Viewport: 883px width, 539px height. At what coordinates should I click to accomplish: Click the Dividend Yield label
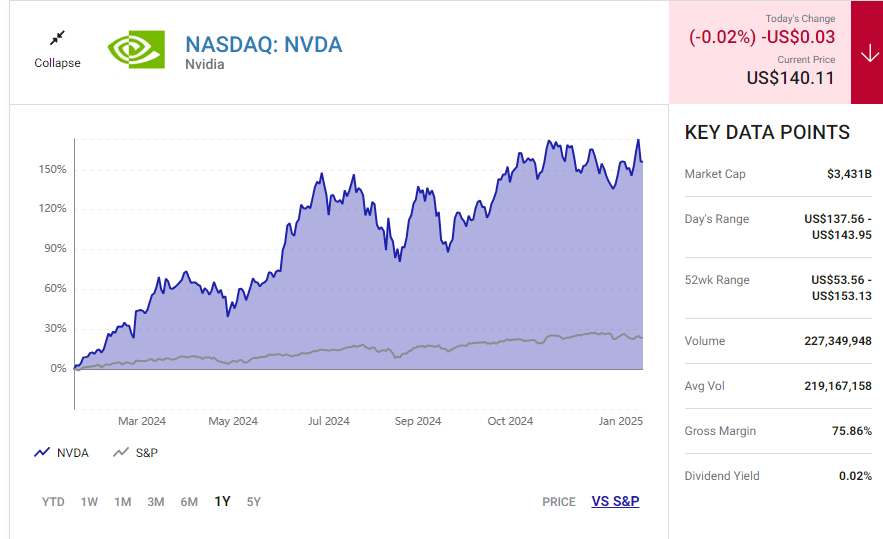tap(722, 476)
